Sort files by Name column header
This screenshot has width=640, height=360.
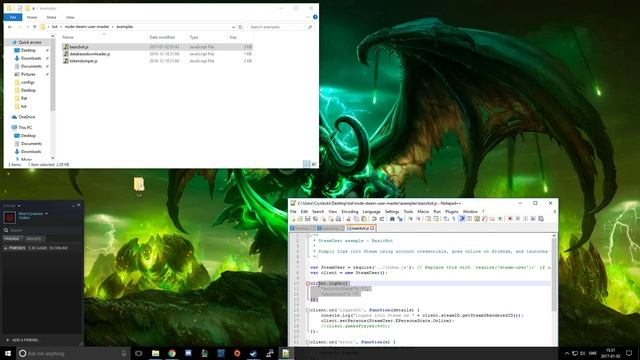pyautogui.click(x=68, y=37)
